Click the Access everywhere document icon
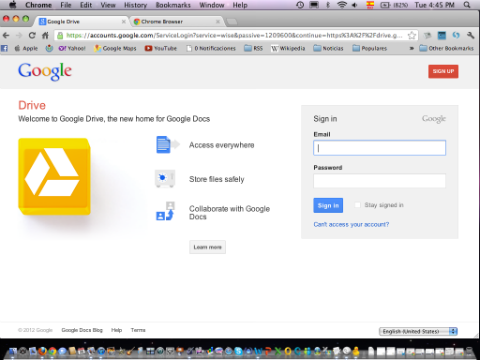 click(168, 145)
